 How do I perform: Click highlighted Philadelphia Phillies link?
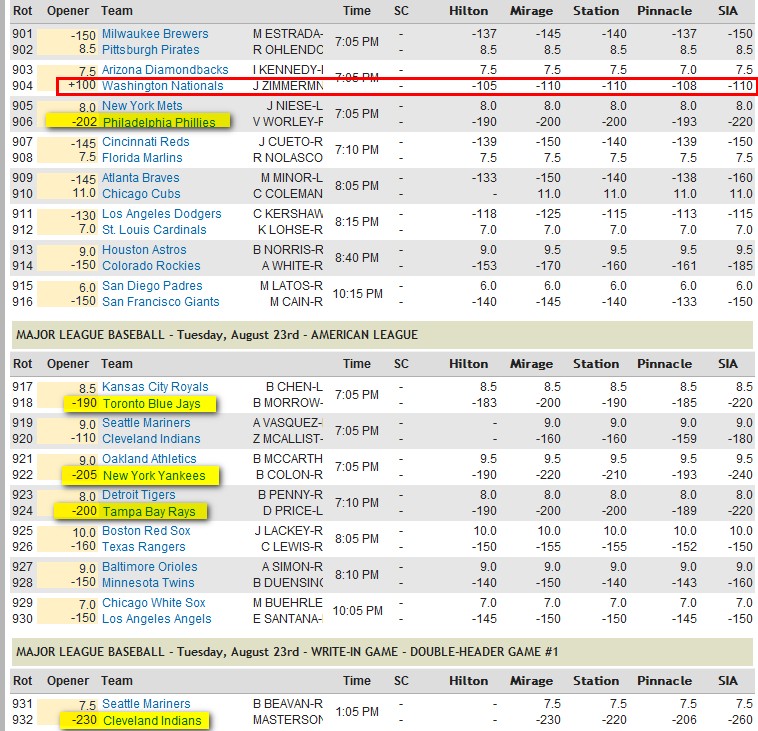pos(159,122)
